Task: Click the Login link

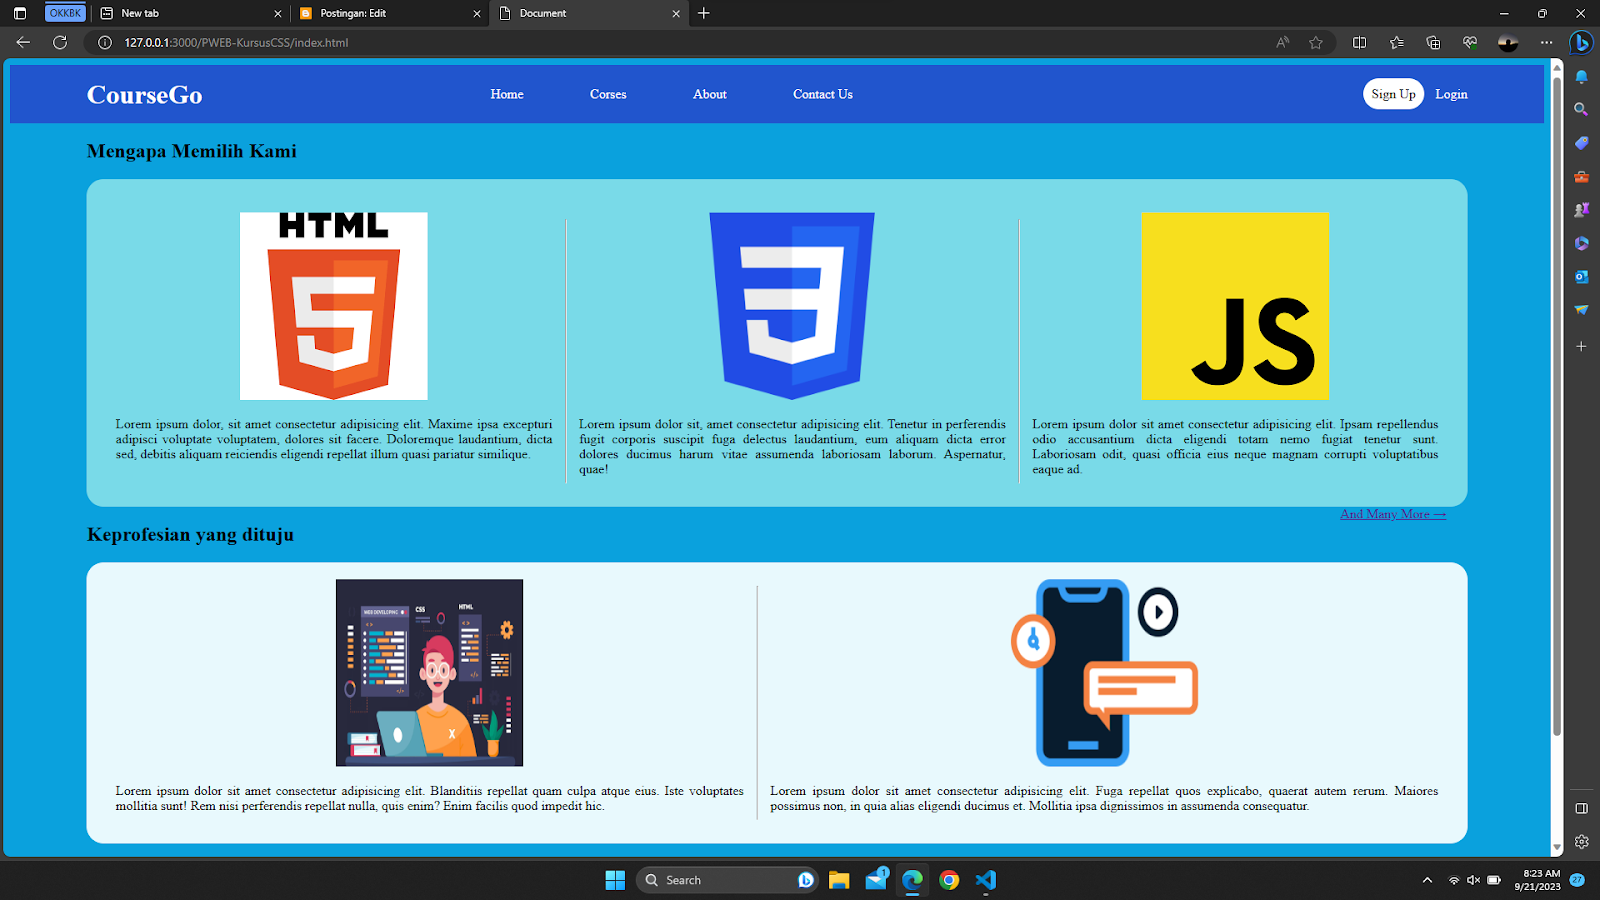Action: click(x=1451, y=94)
